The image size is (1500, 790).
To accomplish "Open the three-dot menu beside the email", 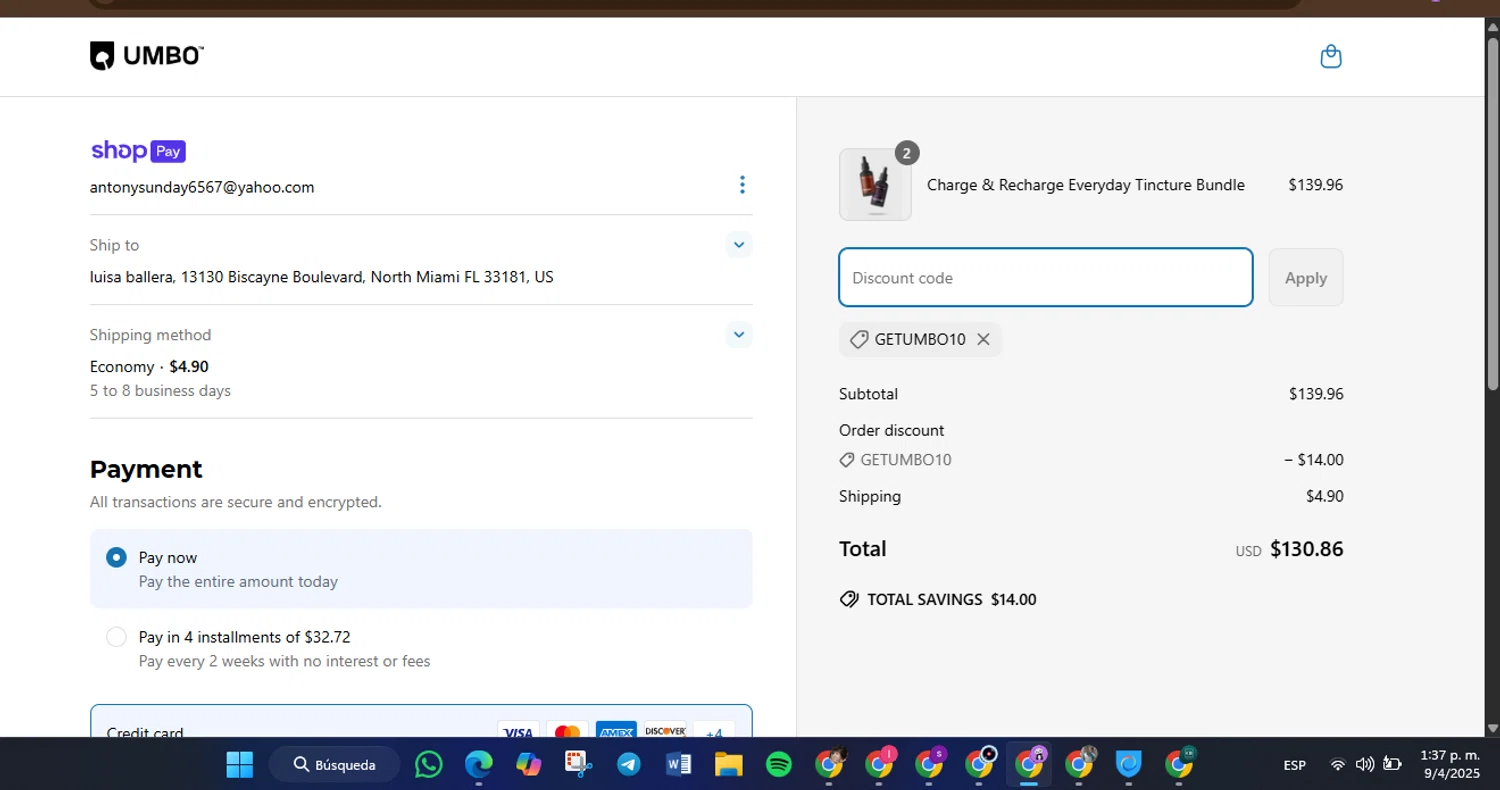I will [741, 184].
